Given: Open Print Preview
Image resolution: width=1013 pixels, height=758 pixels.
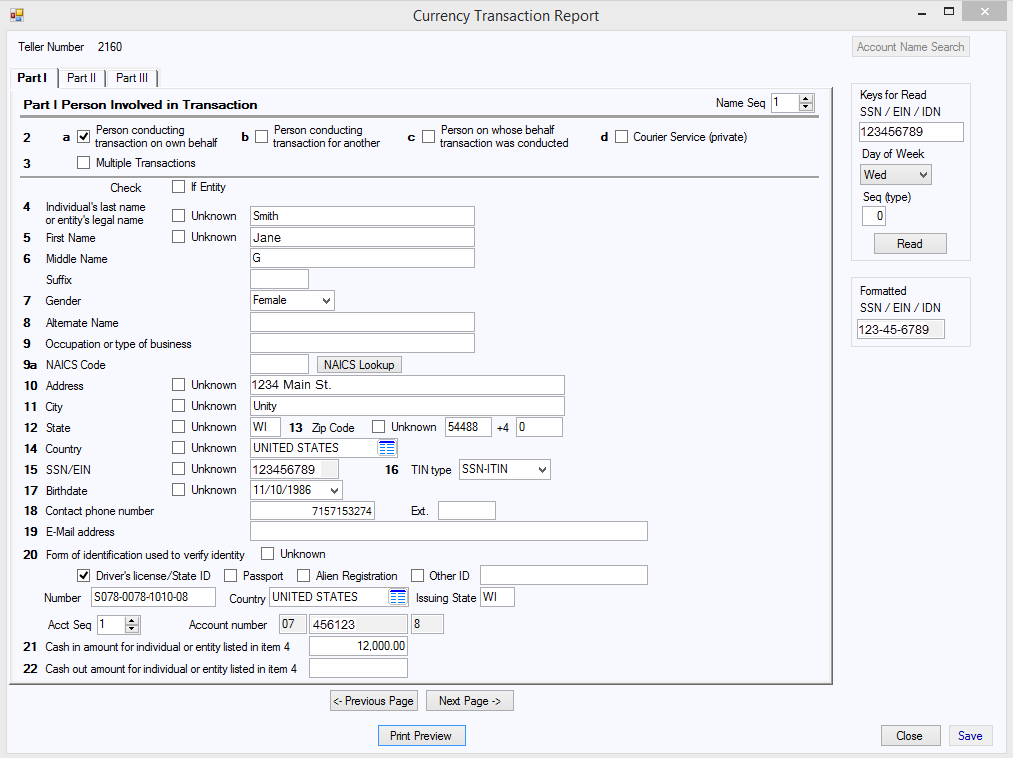Looking at the screenshot, I should coord(421,736).
